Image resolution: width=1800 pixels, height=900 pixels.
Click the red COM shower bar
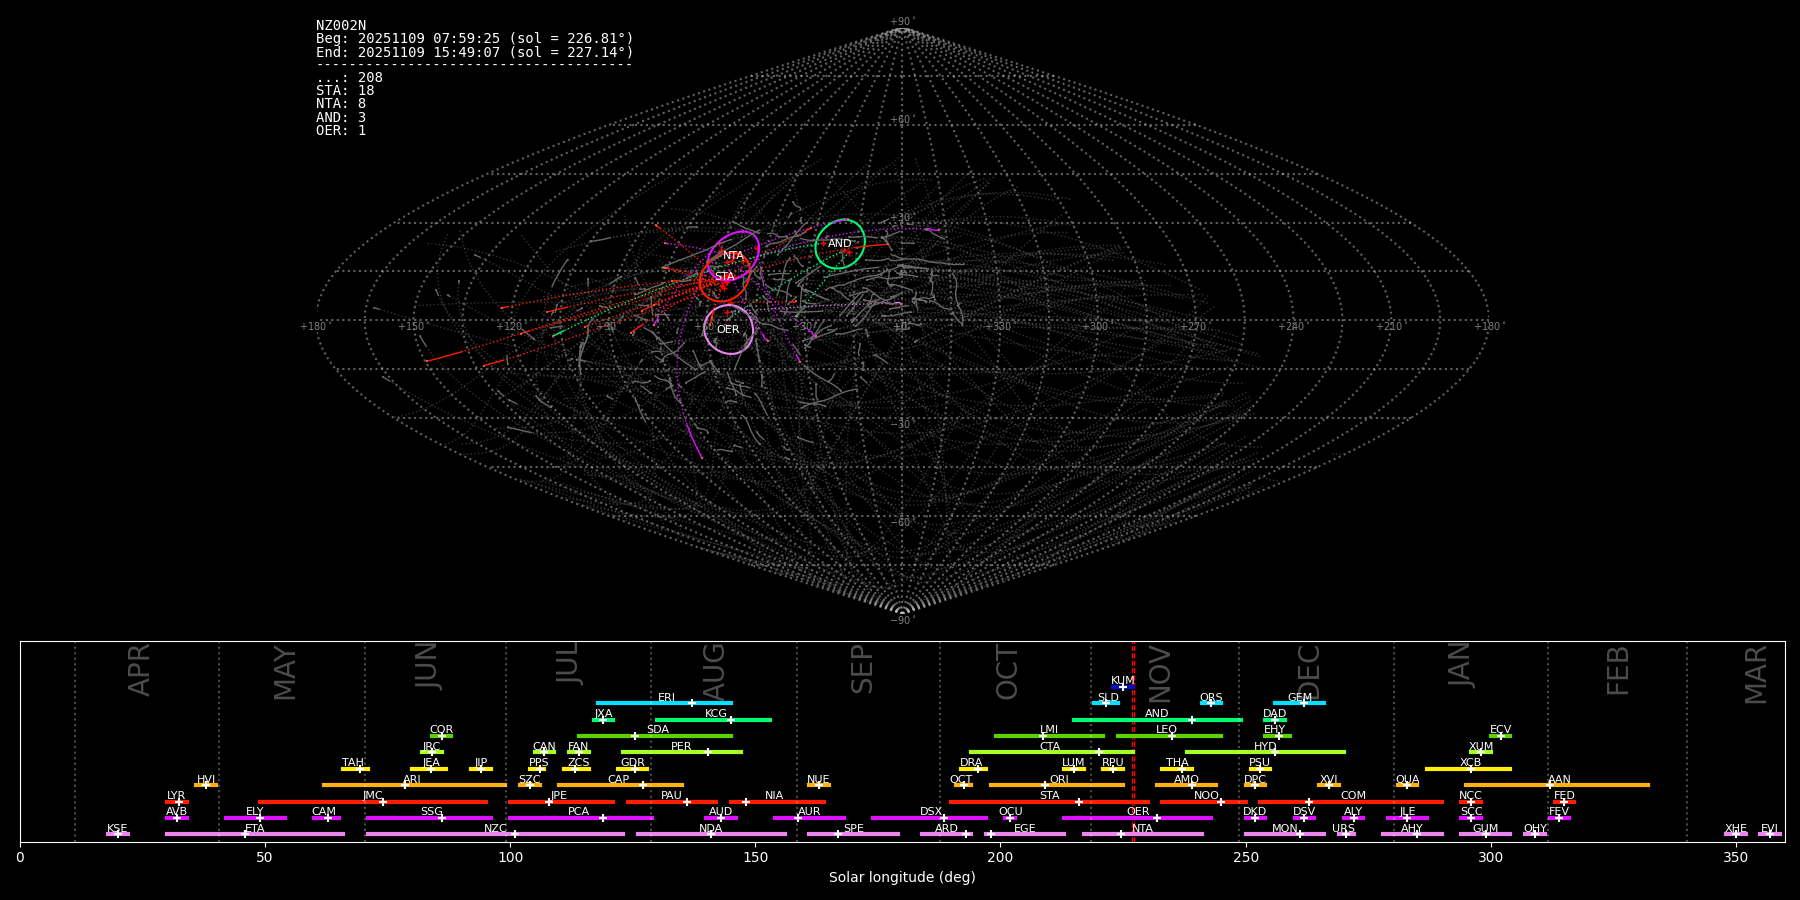(x=1351, y=802)
